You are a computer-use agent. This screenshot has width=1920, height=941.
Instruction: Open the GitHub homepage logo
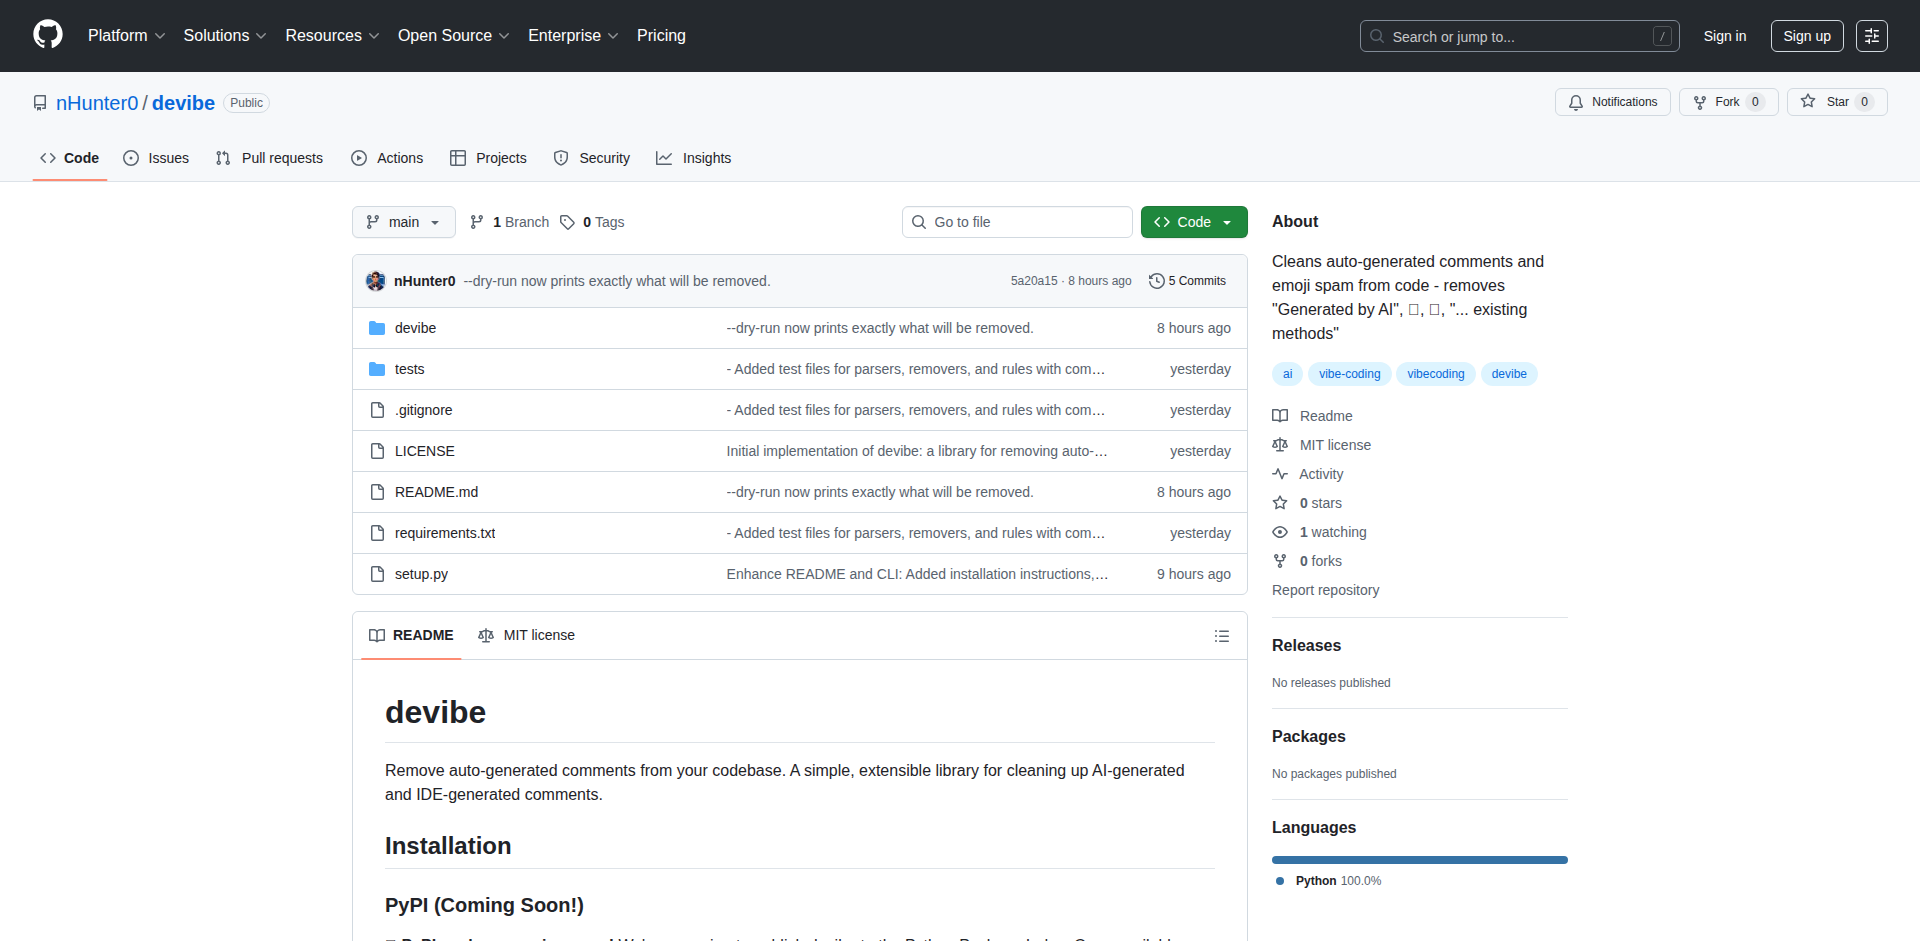(x=48, y=35)
